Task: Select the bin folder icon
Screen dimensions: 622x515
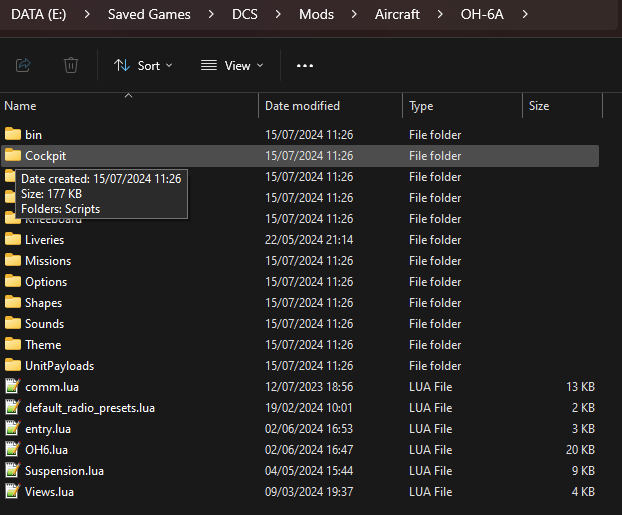Action: [13, 134]
